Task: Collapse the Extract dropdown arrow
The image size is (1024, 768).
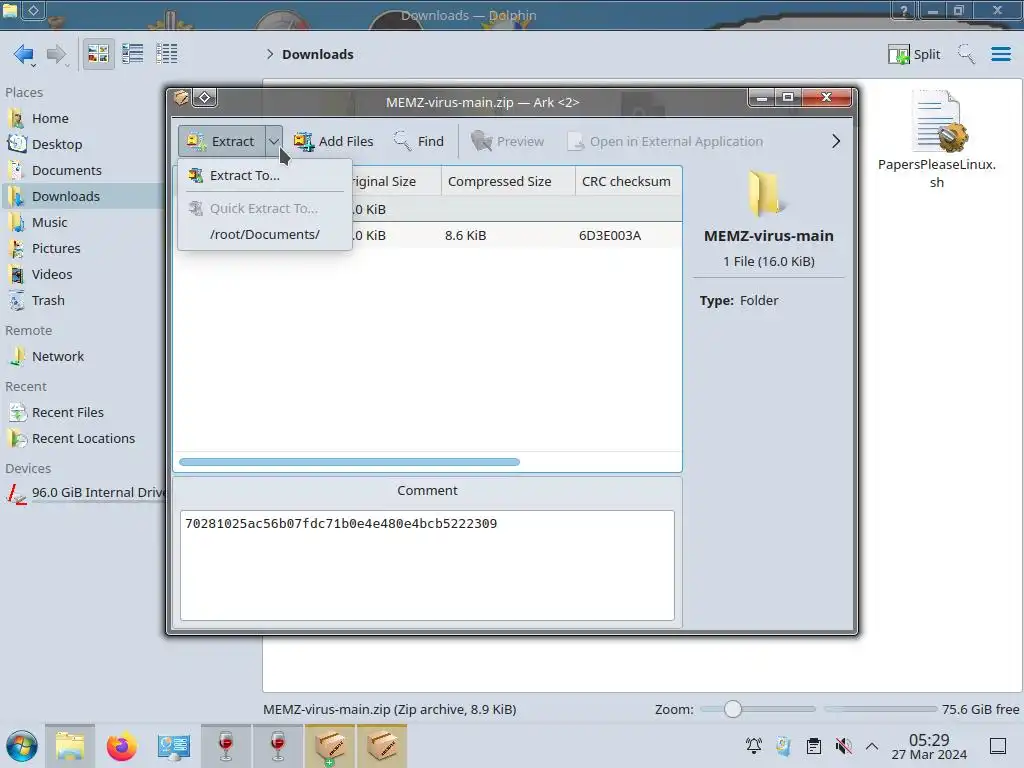Action: 274,141
